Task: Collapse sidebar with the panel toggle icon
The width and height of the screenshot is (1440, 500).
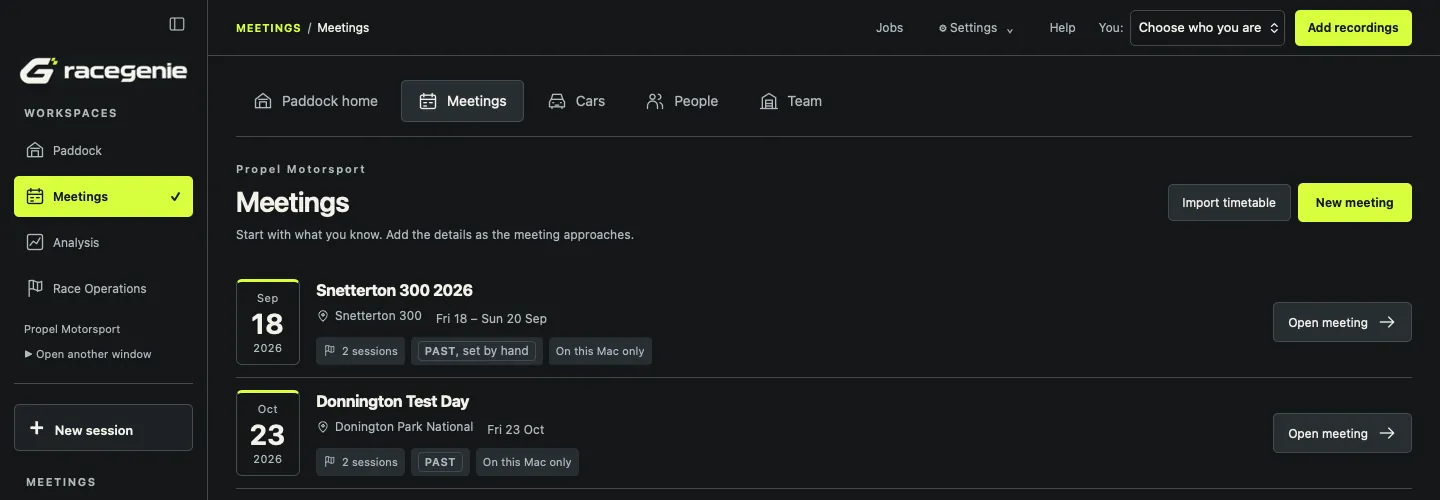Action: [x=177, y=24]
